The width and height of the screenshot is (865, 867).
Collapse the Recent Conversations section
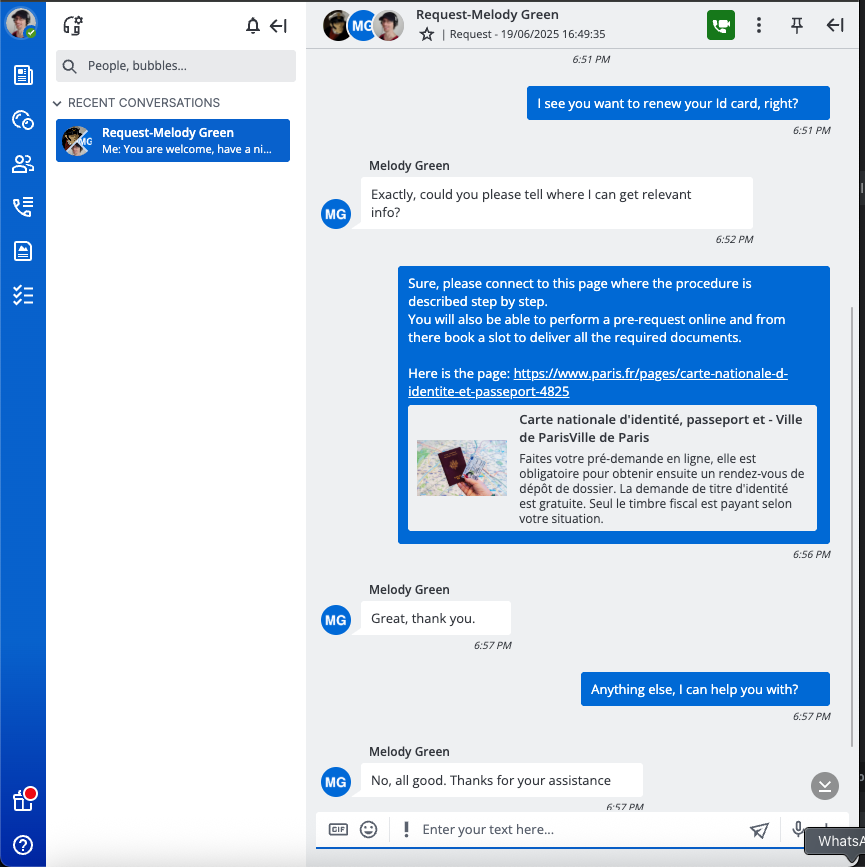click(58, 103)
